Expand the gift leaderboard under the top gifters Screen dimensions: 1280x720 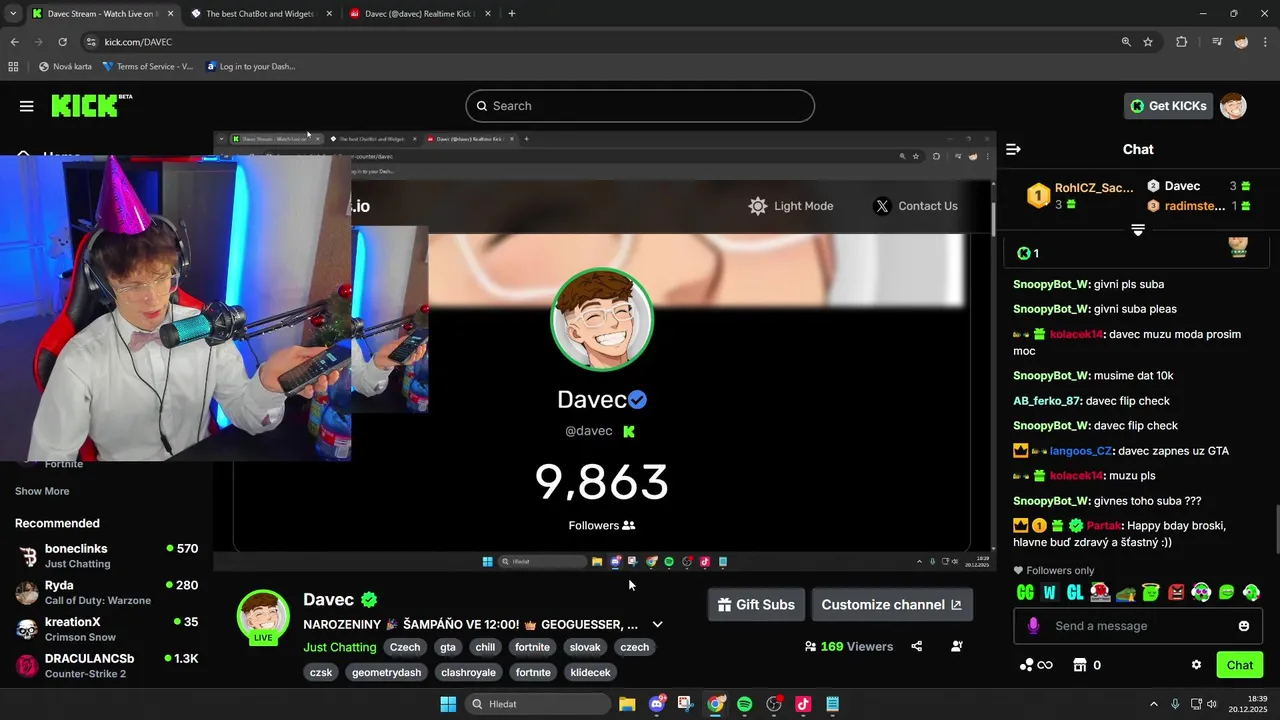coord(1138,230)
